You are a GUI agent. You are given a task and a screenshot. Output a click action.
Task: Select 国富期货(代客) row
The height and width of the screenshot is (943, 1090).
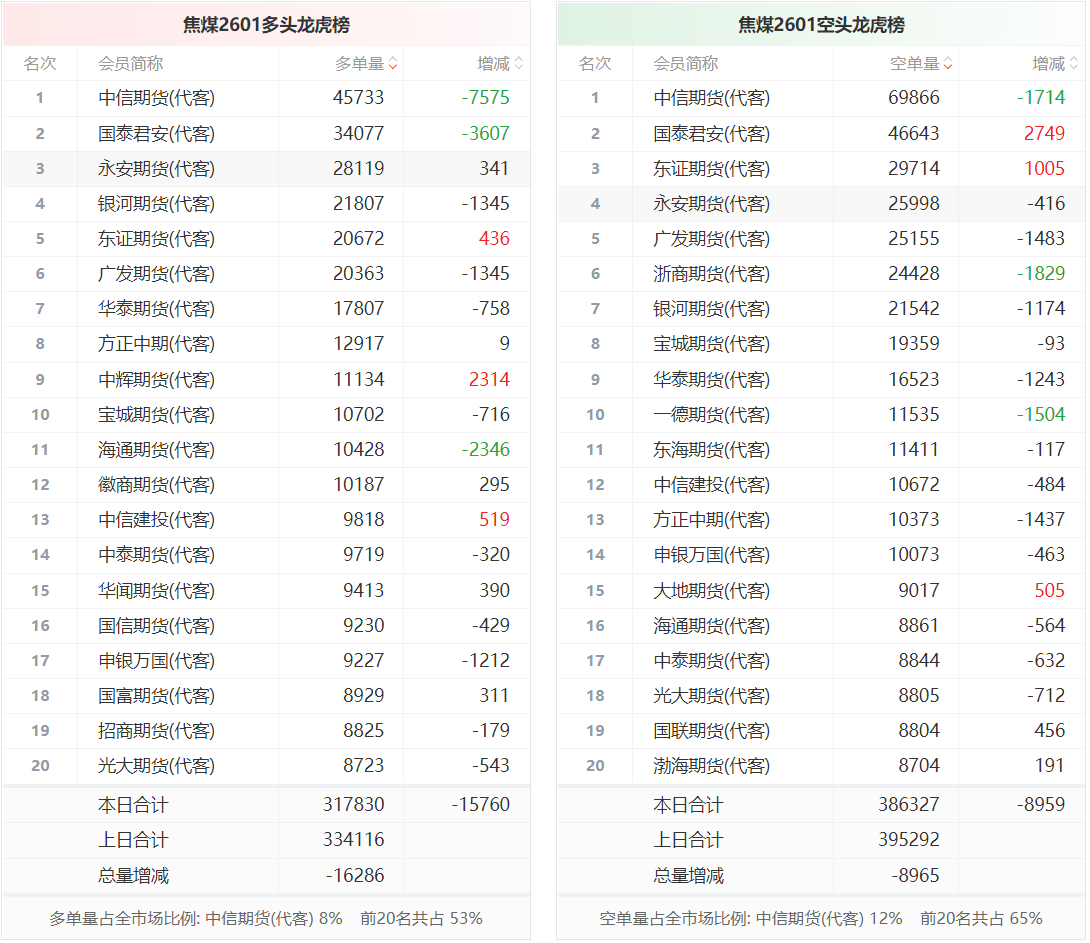(266, 696)
